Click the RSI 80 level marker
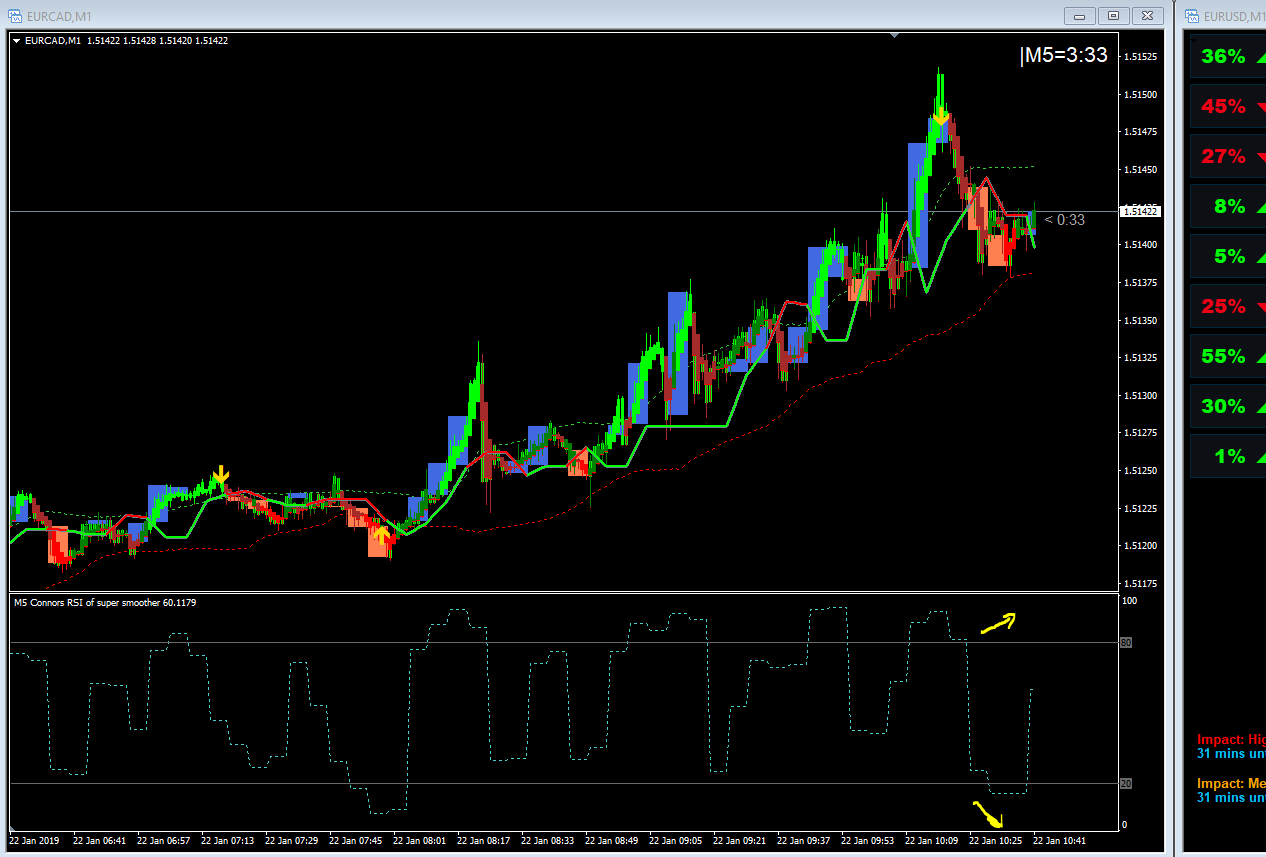Image resolution: width=1266 pixels, height=857 pixels. [x=1125, y=642]
